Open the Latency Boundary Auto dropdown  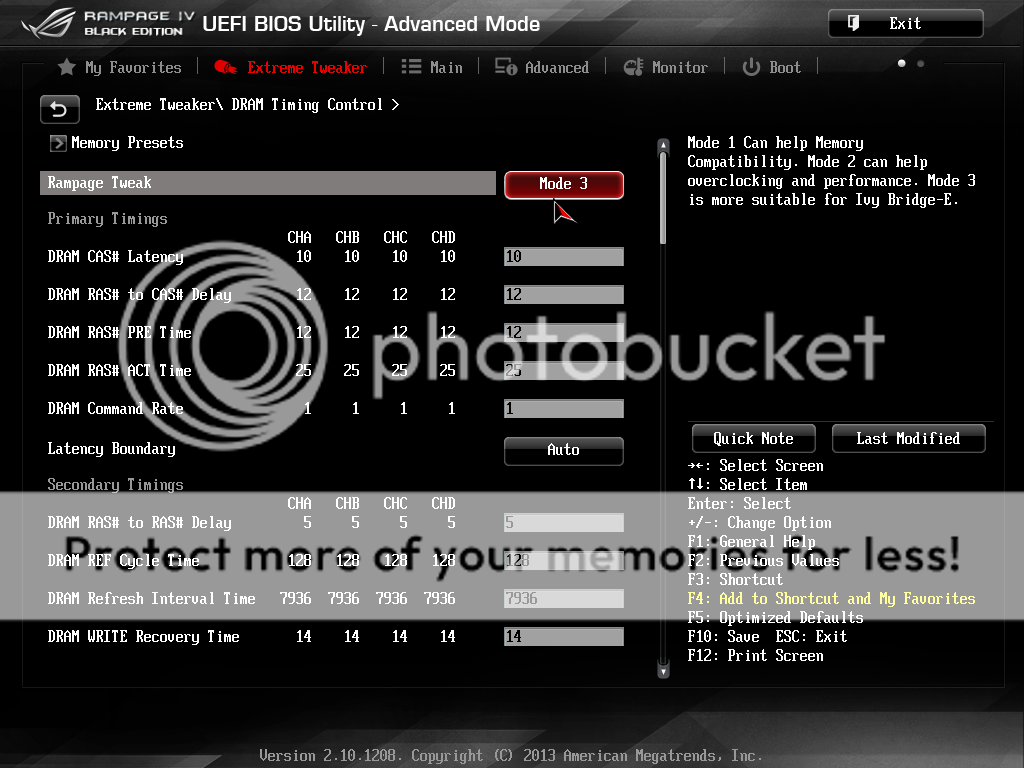[563, 450]
